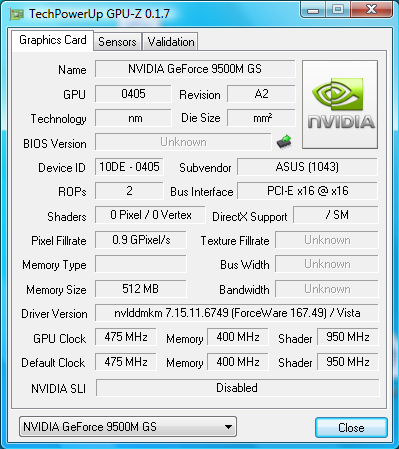399x449 pixels.
Task: Click the GPU-Z title bar app icon
Action: [x=17, y=14]
